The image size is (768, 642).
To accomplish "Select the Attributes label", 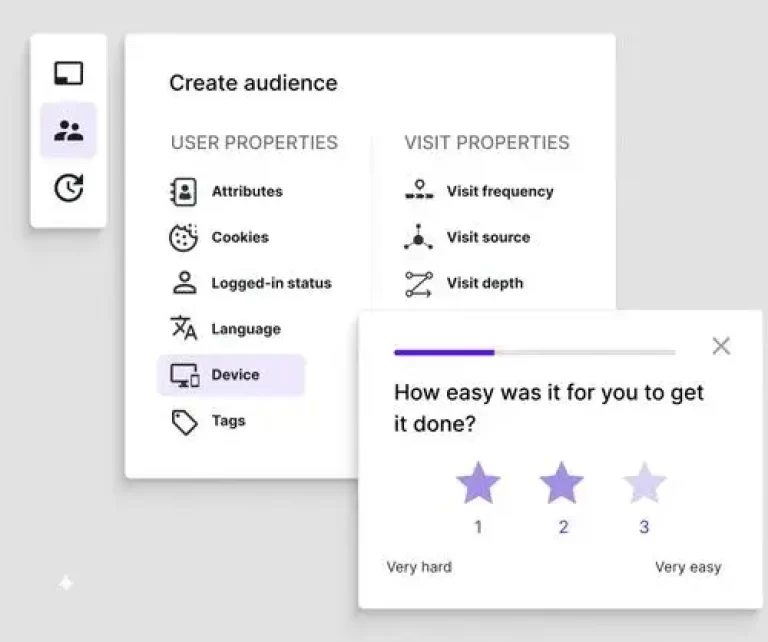I will (247, 191).
